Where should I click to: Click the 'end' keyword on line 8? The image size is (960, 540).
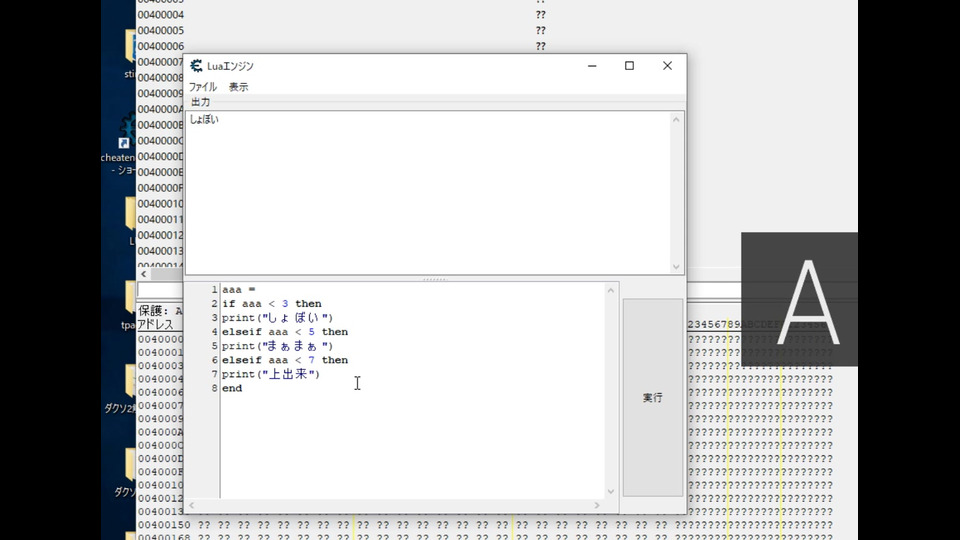(232, 388)
